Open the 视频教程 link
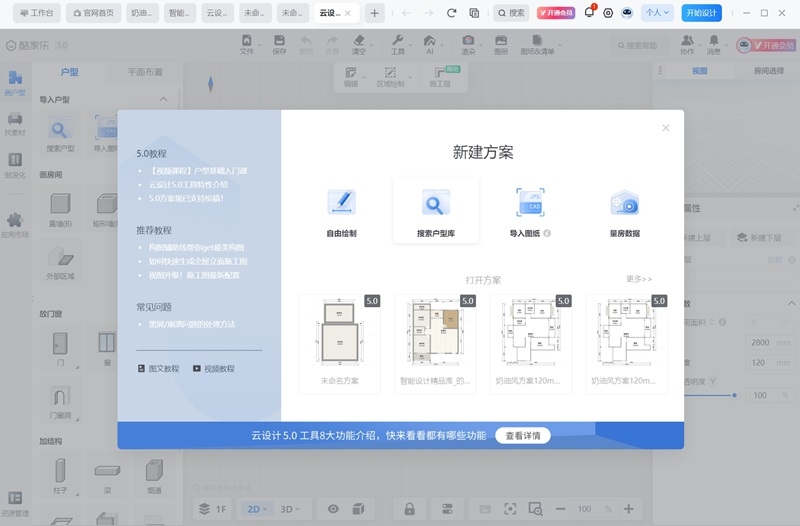The width and height of the screenshot is (800, 526). pyautogui.click(x=214, y=368)
